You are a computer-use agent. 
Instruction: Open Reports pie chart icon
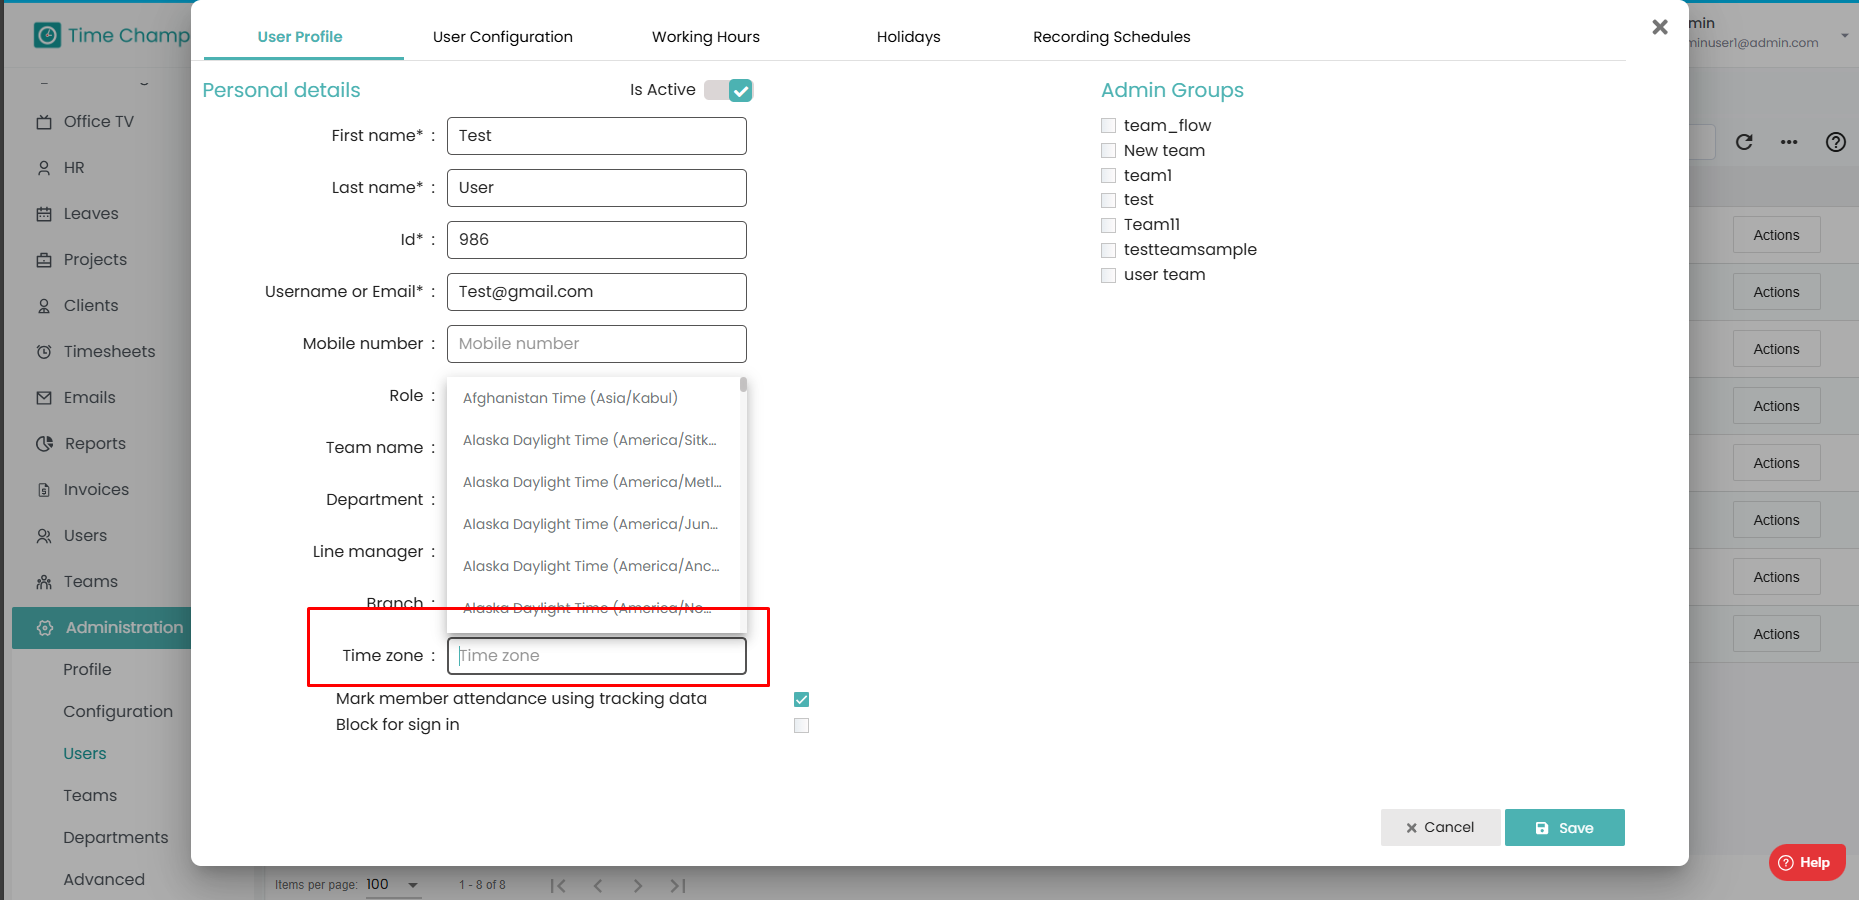coord(44,443)
